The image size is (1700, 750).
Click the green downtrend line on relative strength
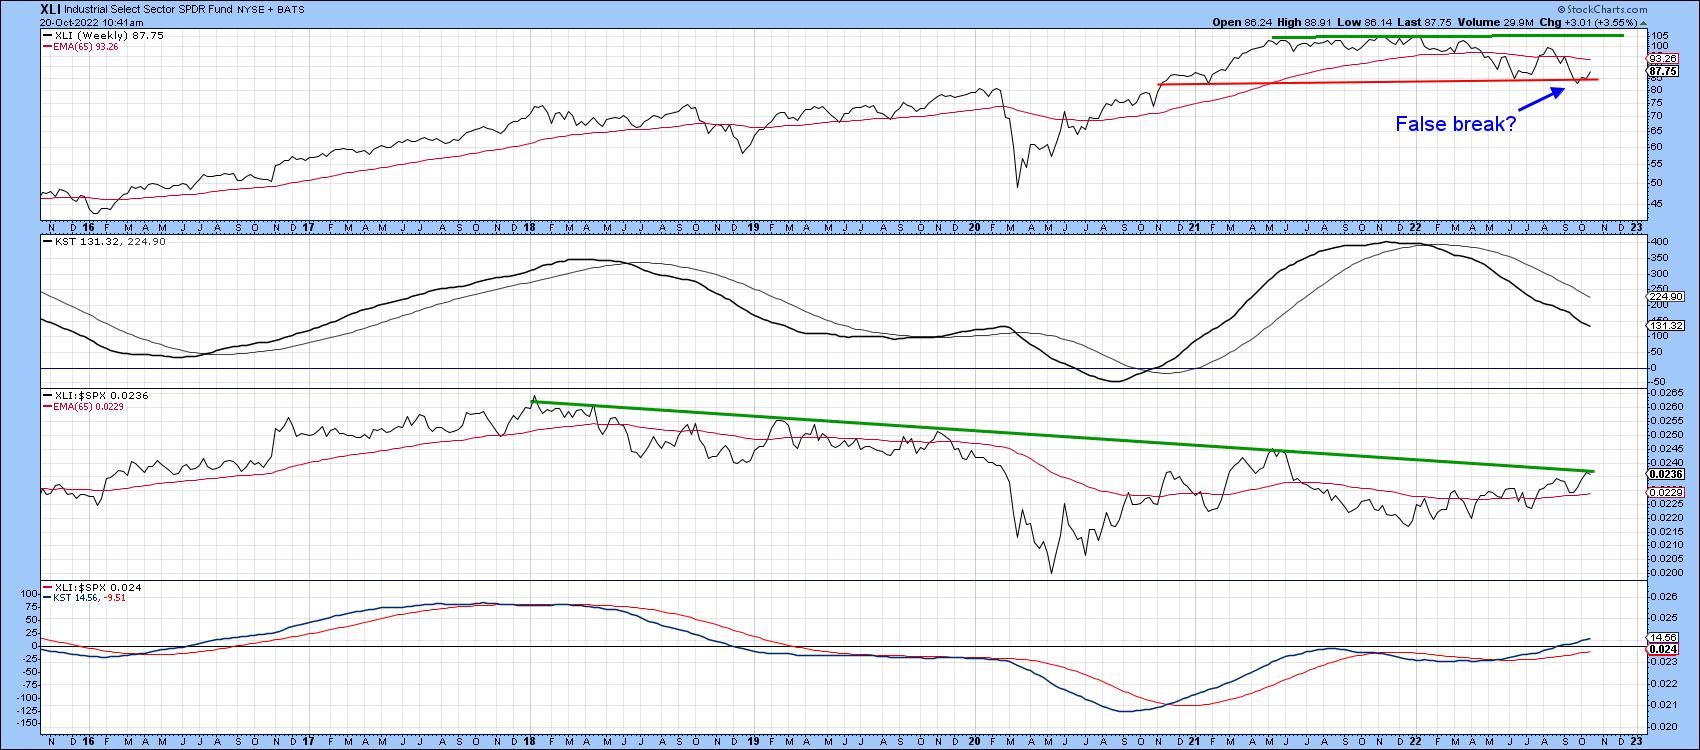click(1062, 436)
